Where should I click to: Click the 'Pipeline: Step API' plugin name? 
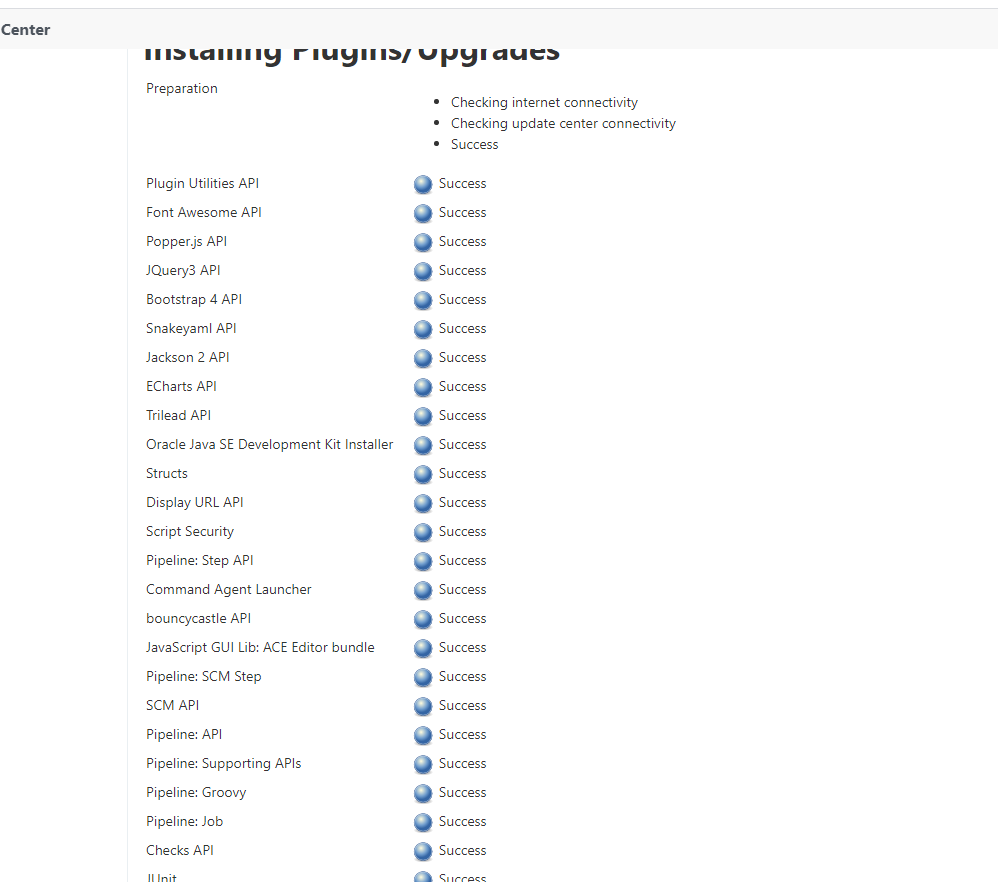(x=199, y=560)
